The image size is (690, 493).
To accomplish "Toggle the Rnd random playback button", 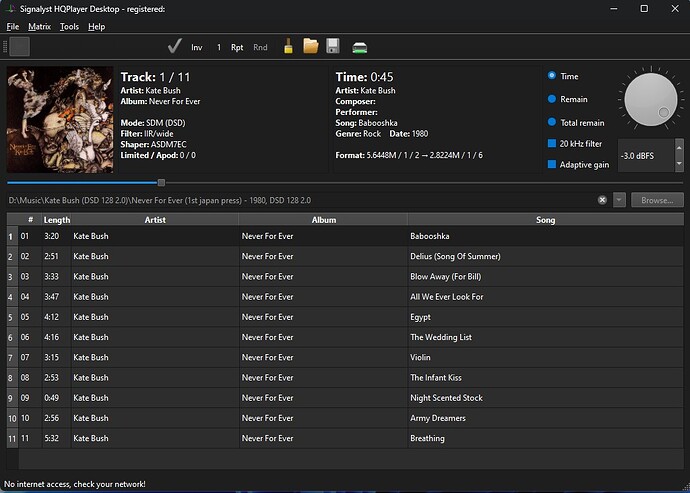I will (260, 47).
